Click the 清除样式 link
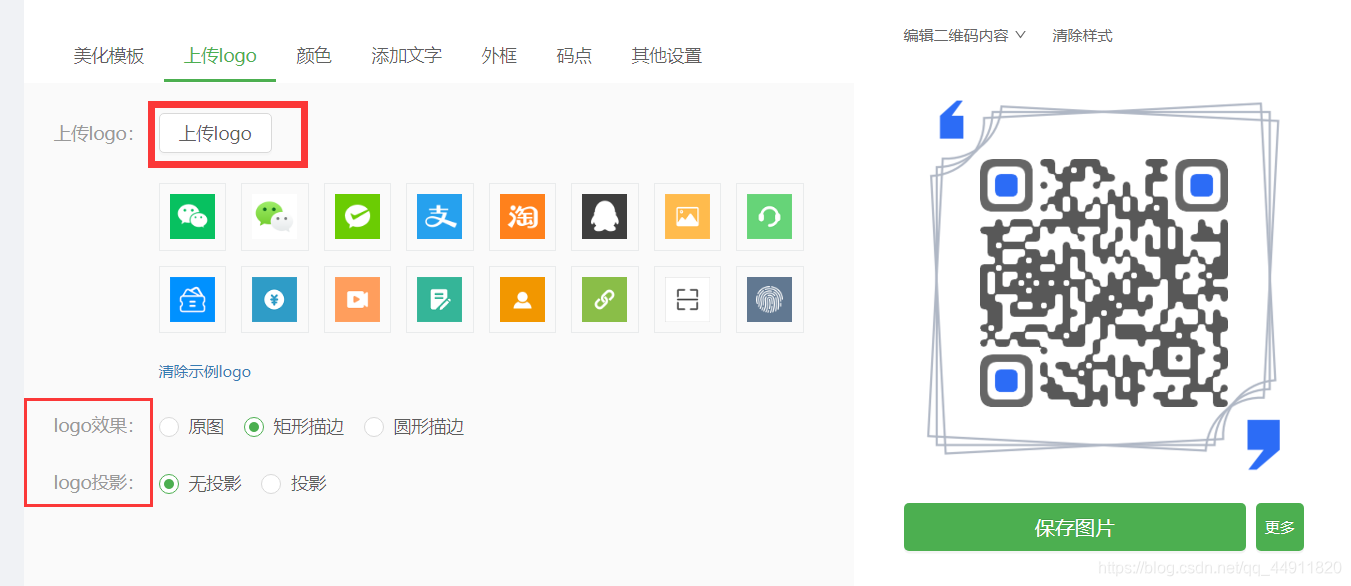Screen dimensions: 1351x586 pos(1082,35)
